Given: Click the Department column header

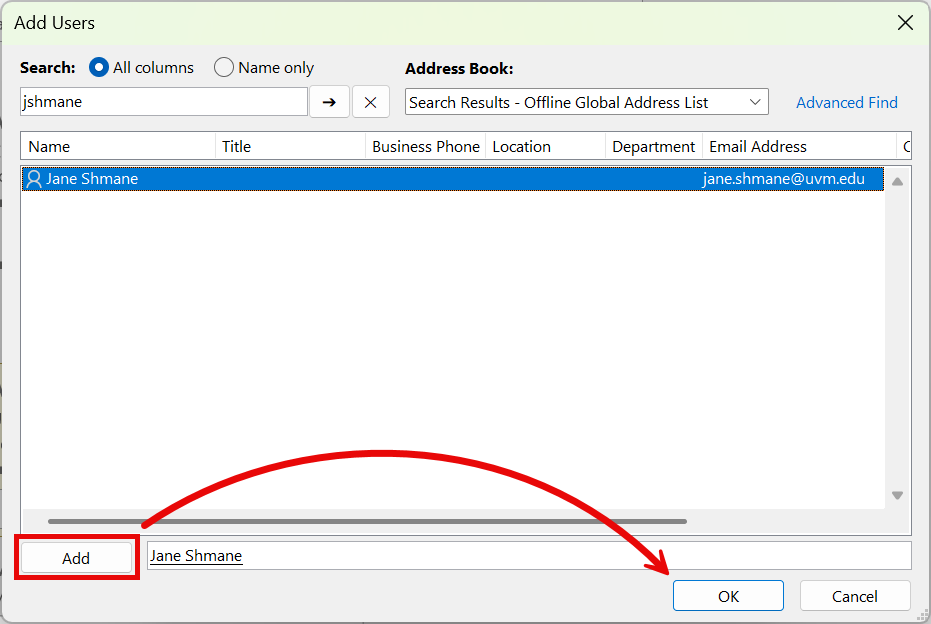Looking at the screenshot, I should click(653, 146).
